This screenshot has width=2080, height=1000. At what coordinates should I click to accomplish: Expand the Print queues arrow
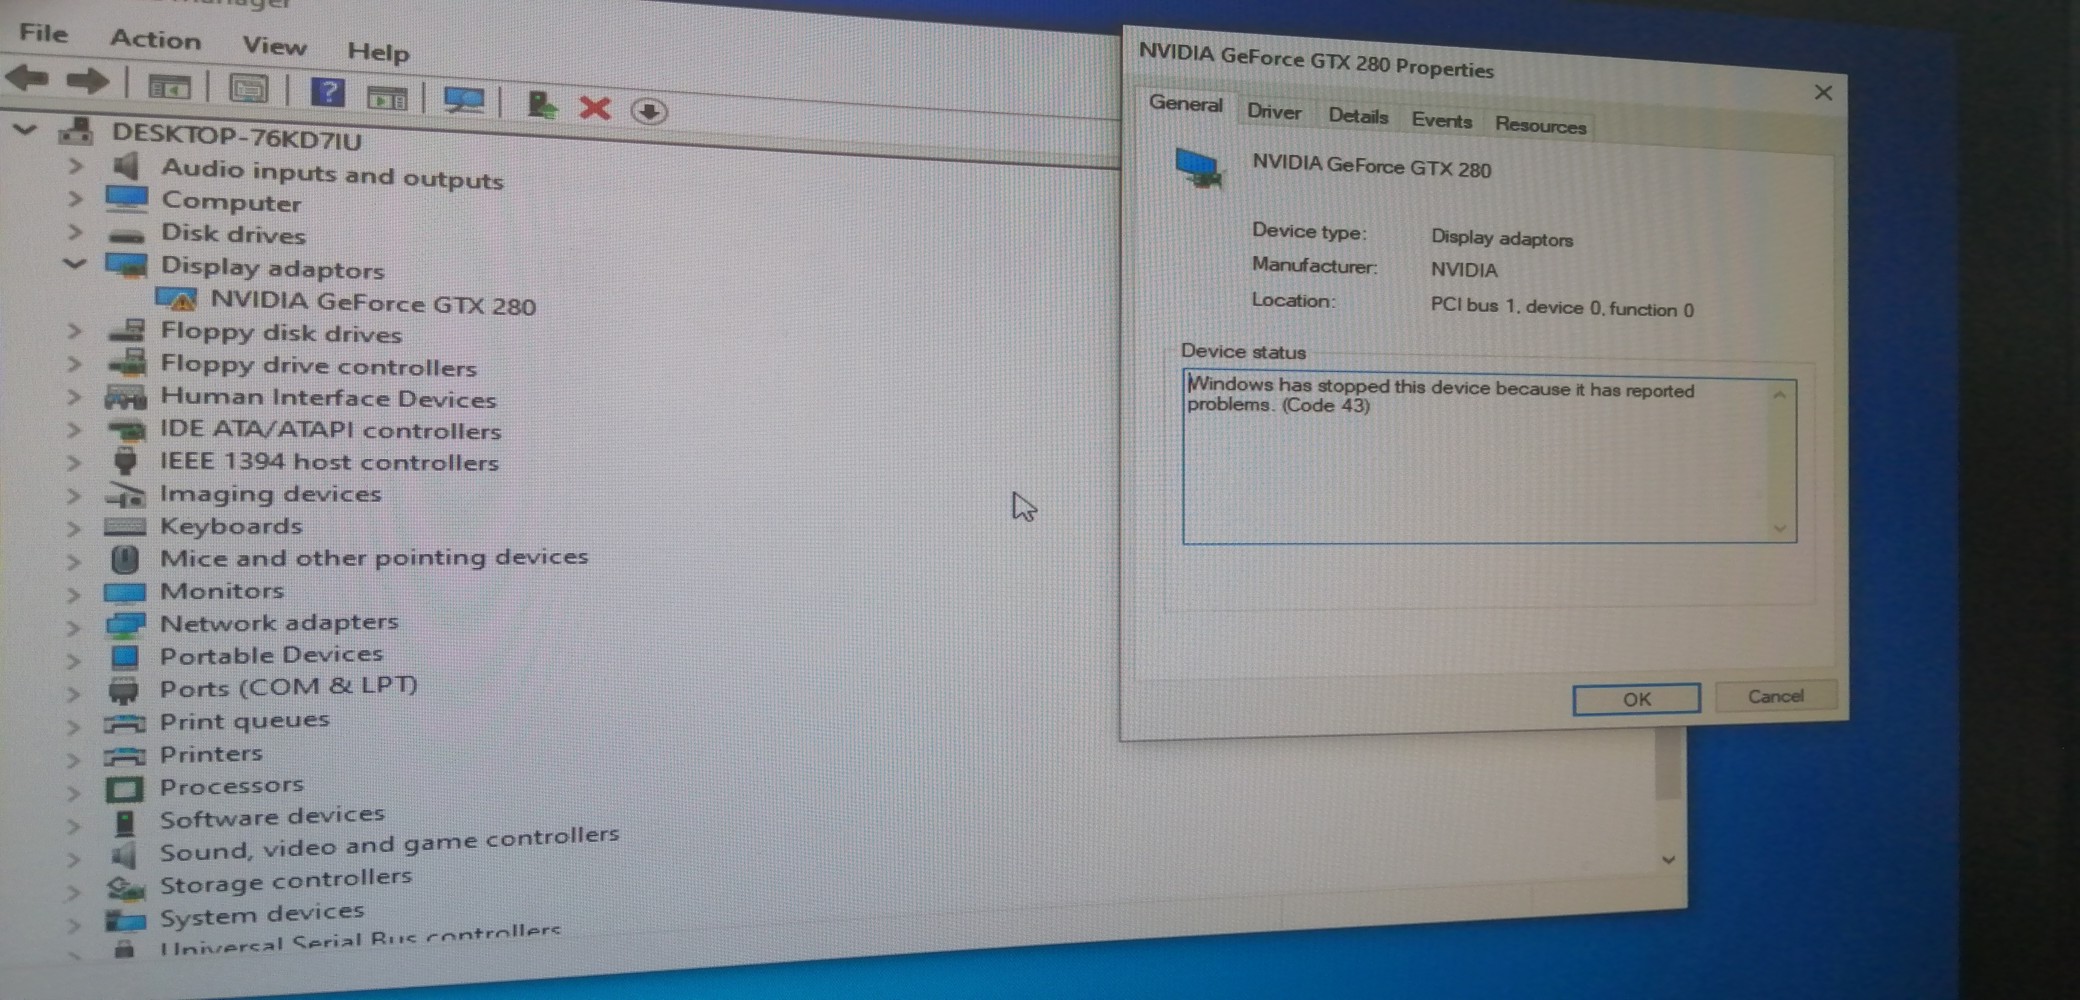[x=74, y=725]
